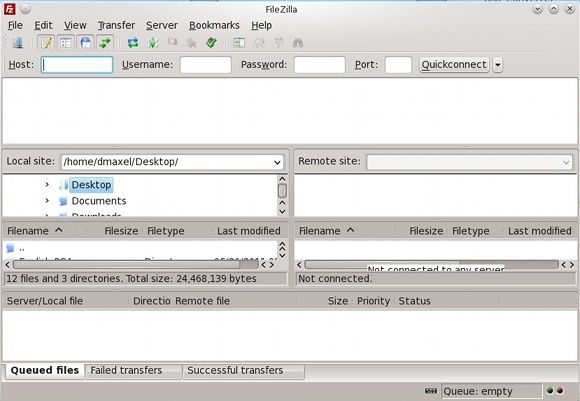The image size is (580, 401).
Task: Toggle transfer queue display
Action: pyautogui.click(x=105, y=43)
